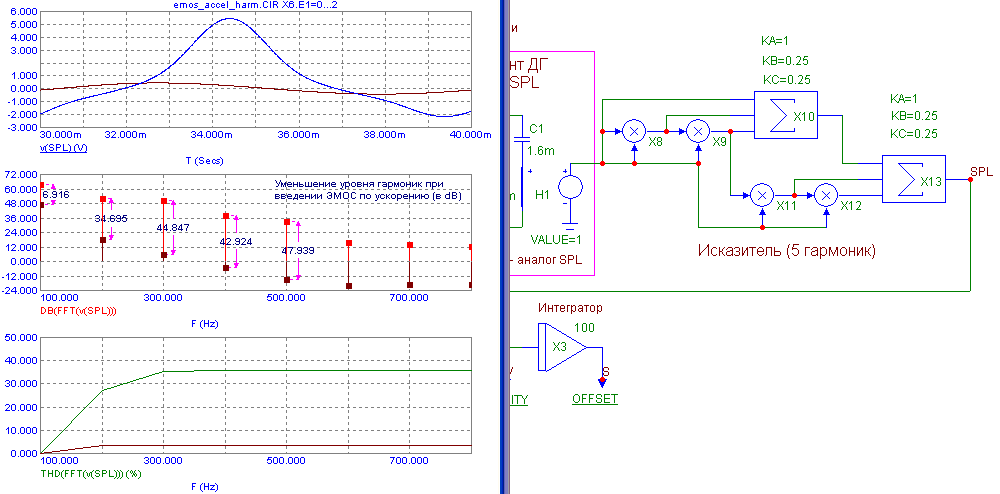The height and width of the screenshot is (494, 1000).
Task: Click the SPL output node label
Action: (x=981, y=172)
